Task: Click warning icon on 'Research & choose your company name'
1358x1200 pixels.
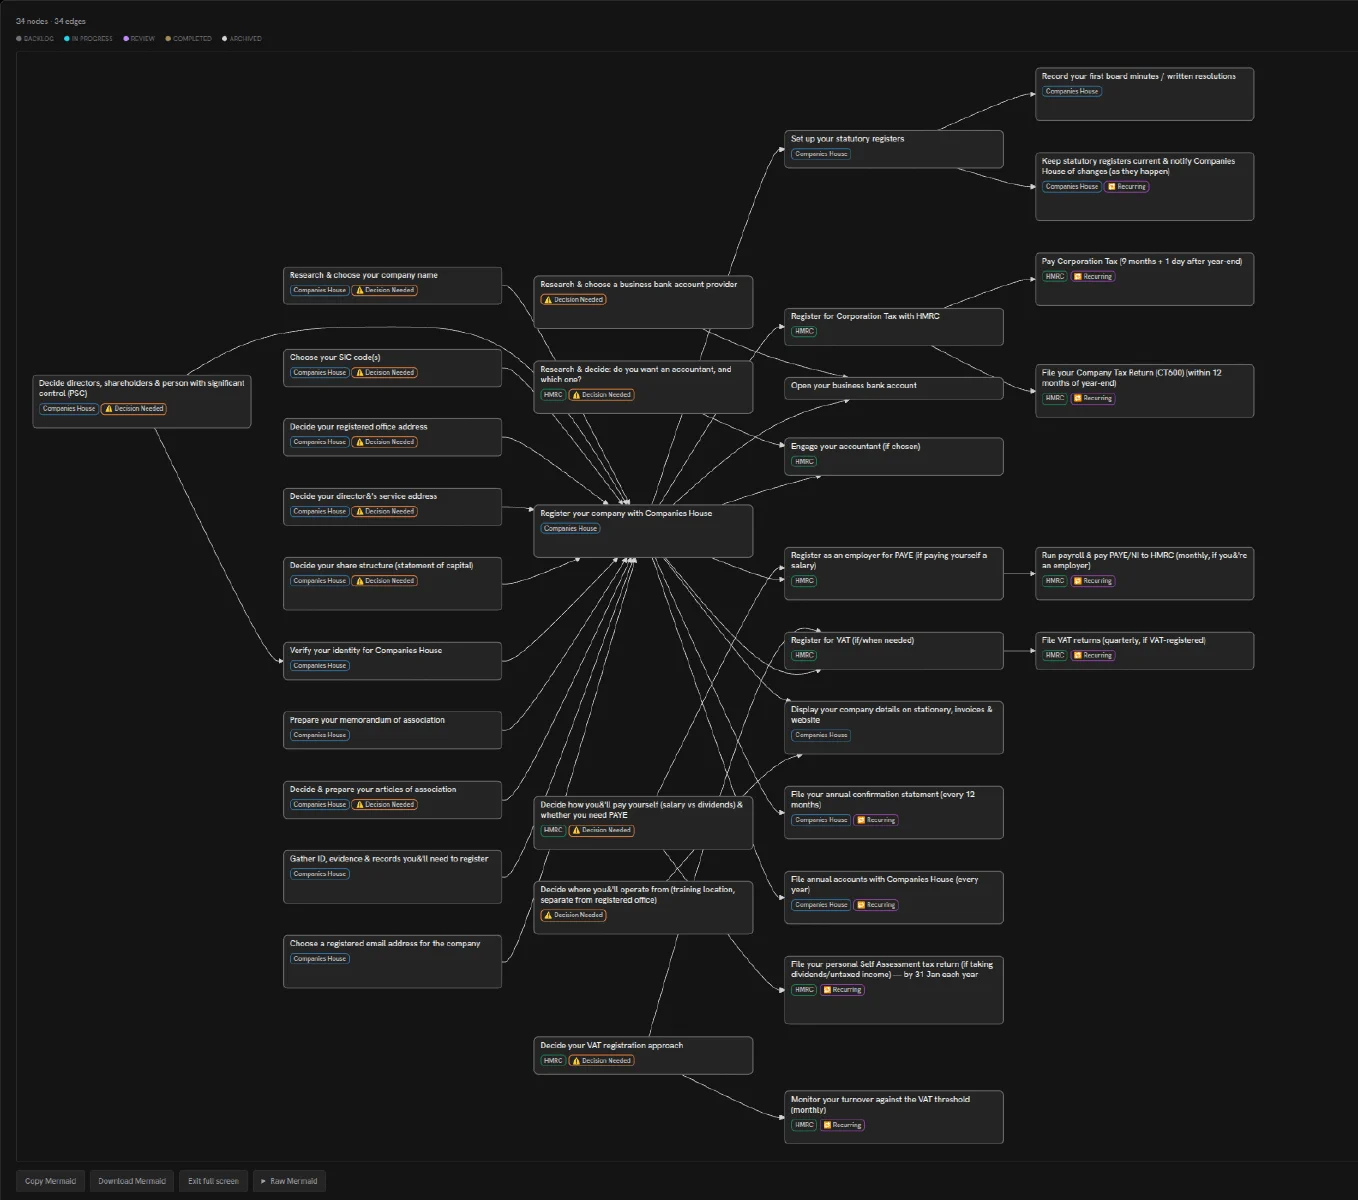Action: (360, 291)
